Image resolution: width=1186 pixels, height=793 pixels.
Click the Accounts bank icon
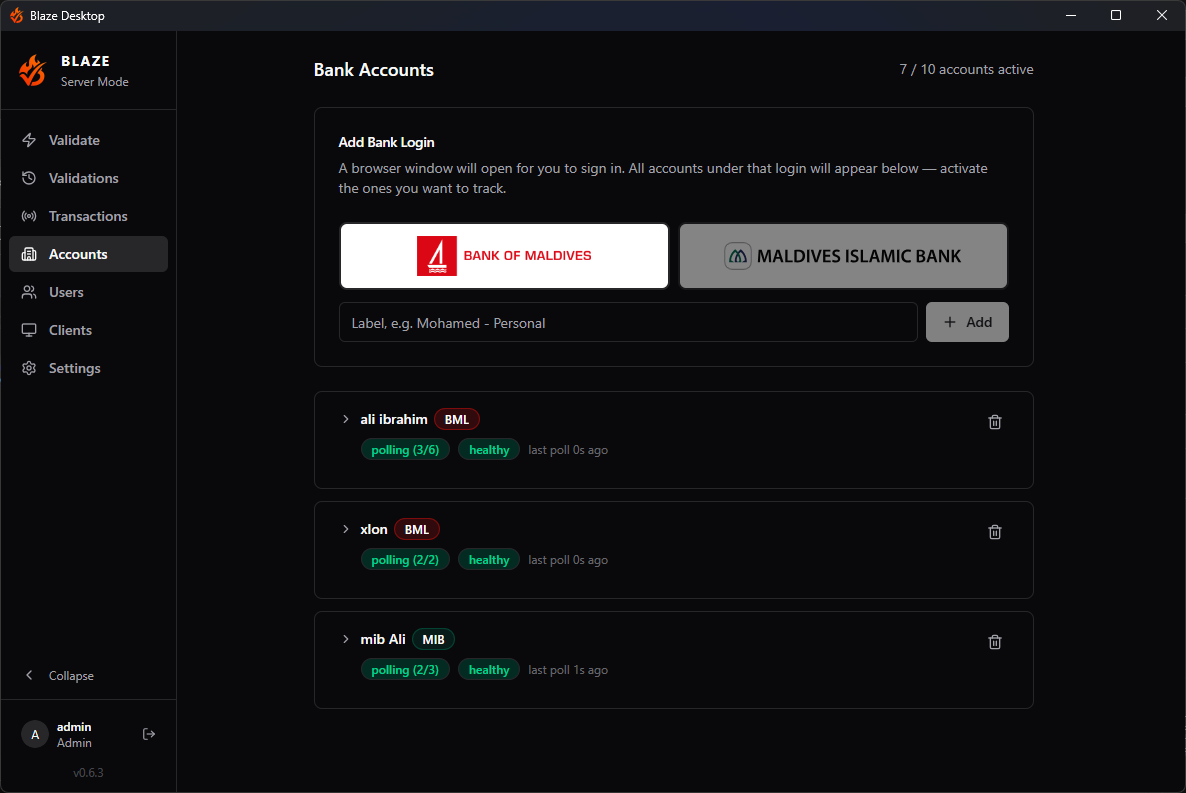[x=30, y=254]
